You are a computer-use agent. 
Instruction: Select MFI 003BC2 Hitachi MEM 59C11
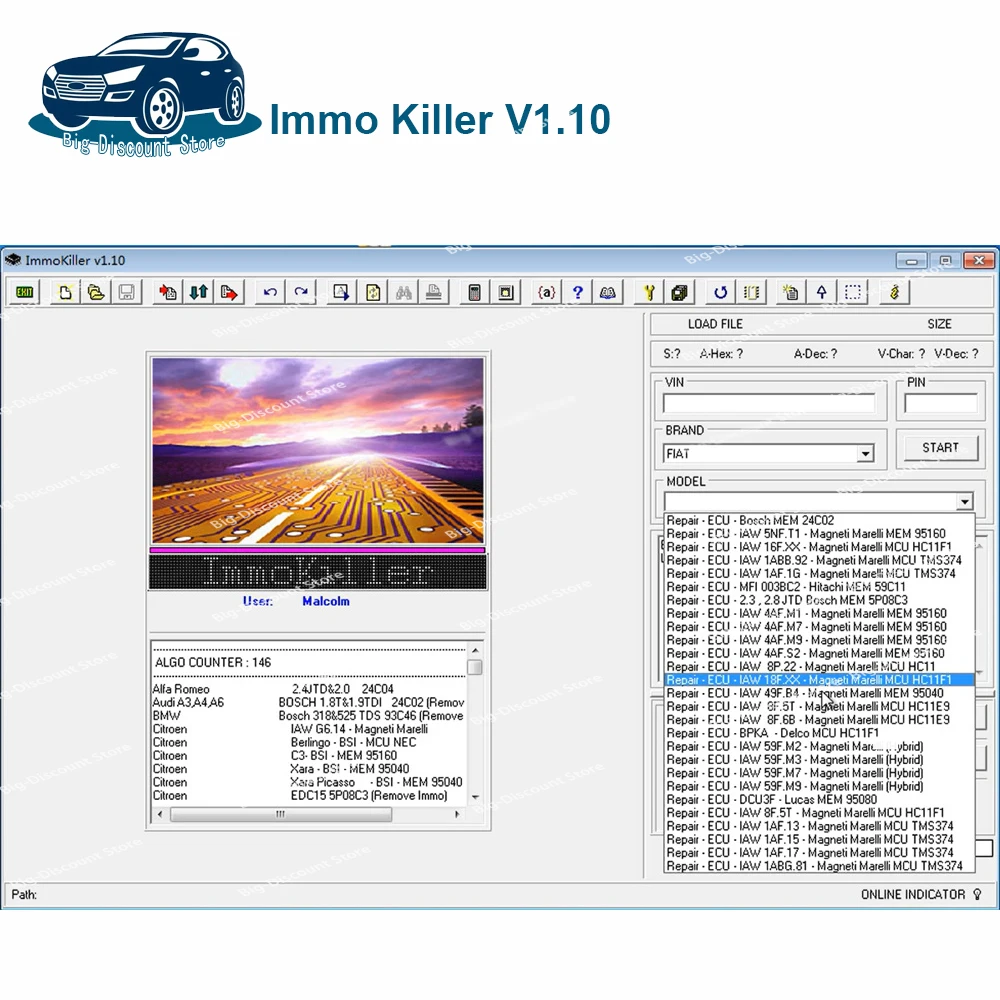[x=819, y=587]
